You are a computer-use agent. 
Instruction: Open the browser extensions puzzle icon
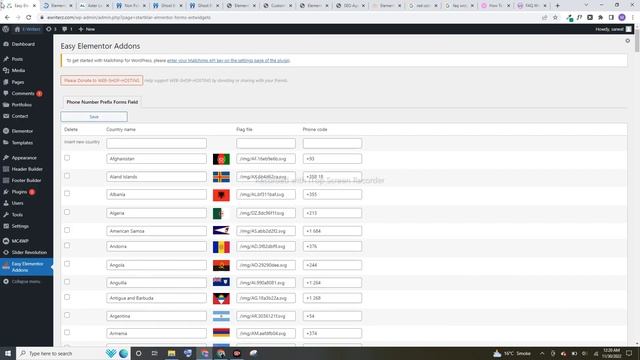pos(600,18)
